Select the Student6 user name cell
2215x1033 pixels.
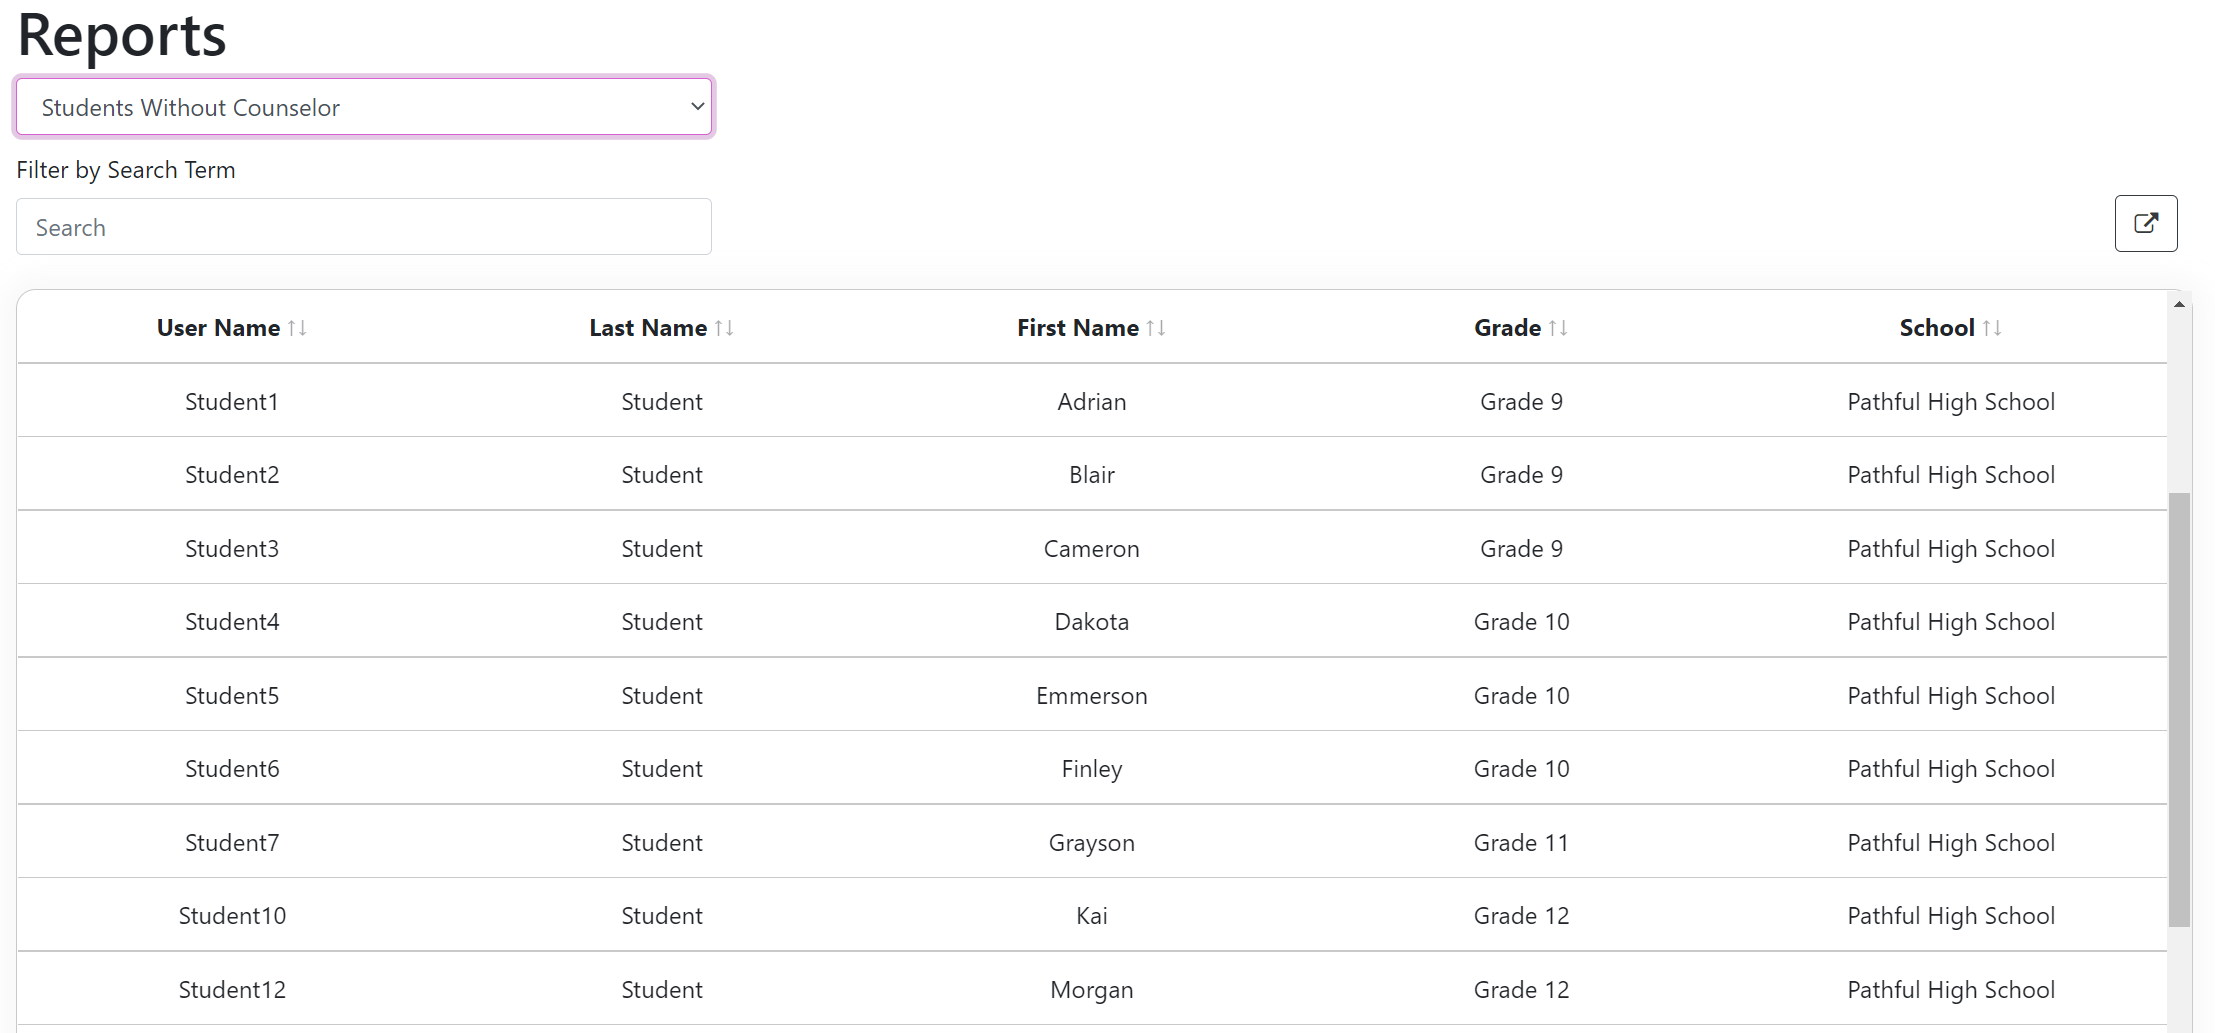[232, 769]
